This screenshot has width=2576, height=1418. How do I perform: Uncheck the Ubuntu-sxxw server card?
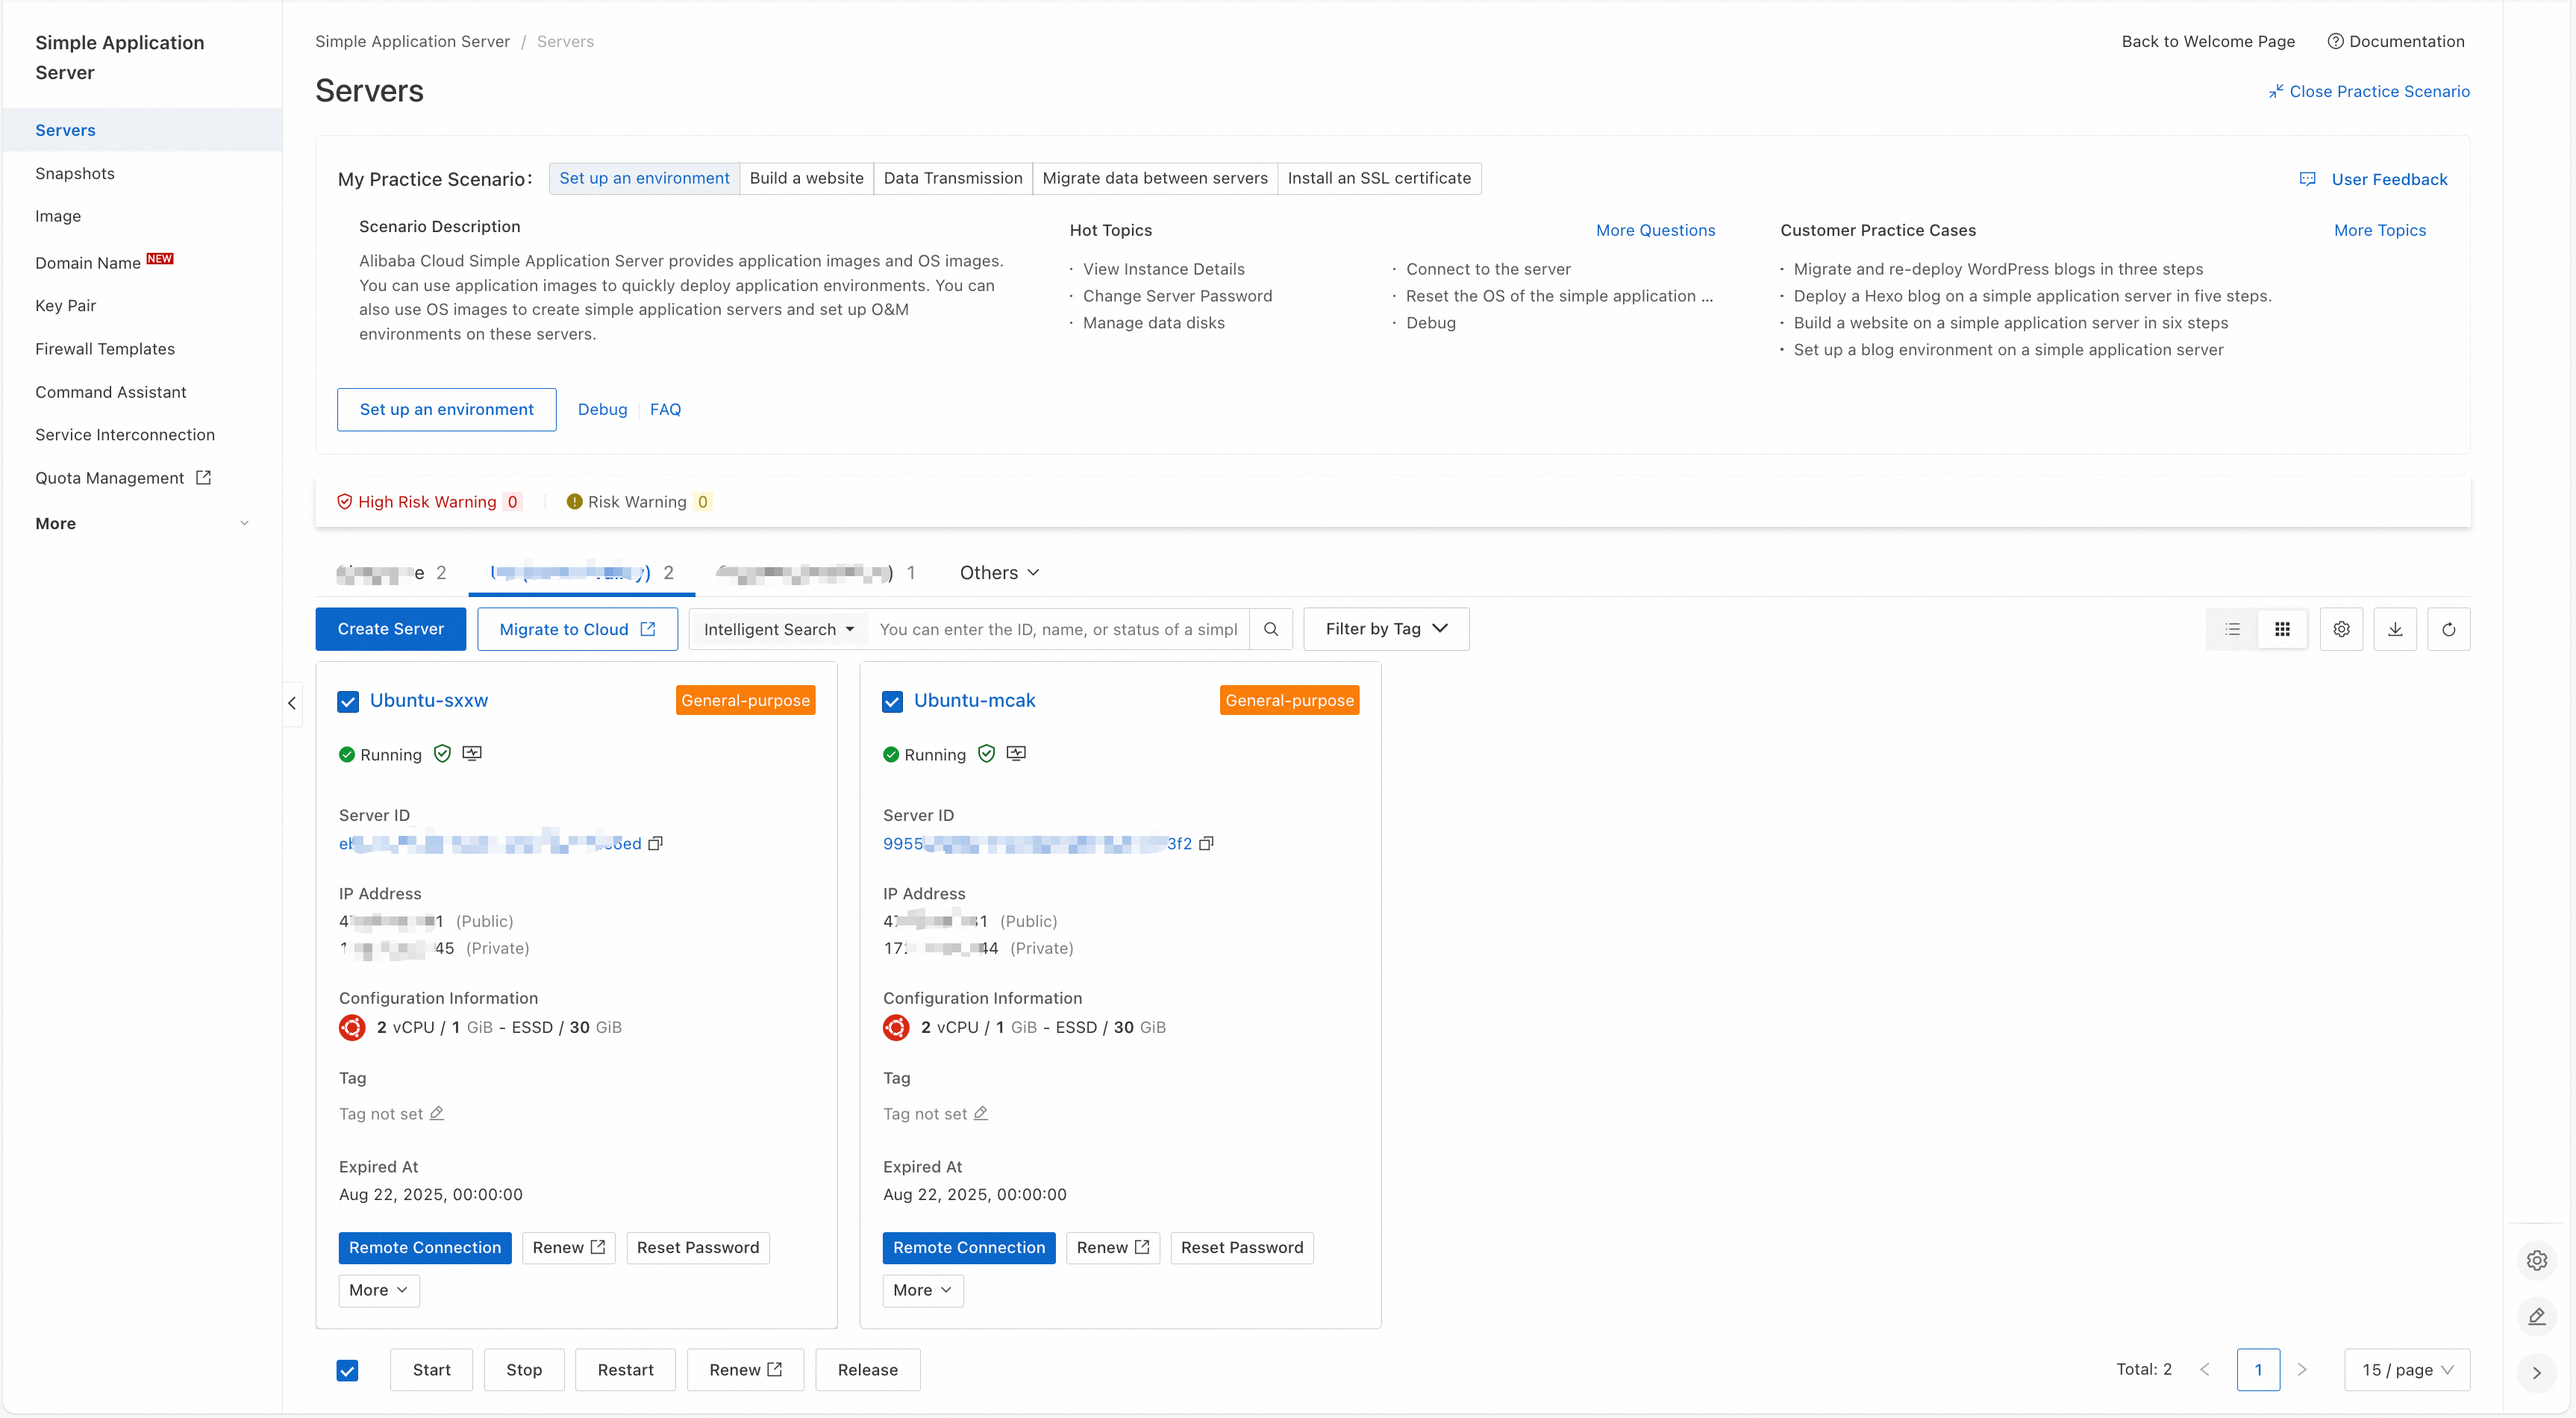[347, 701]
